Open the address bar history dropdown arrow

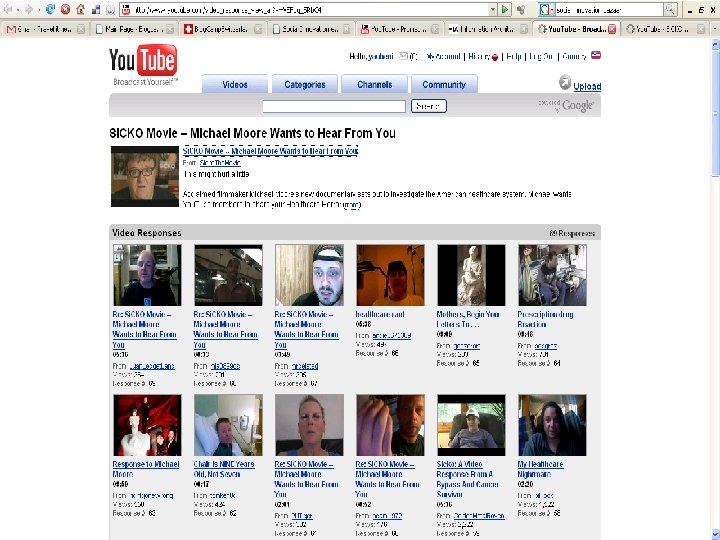(492, 9)
